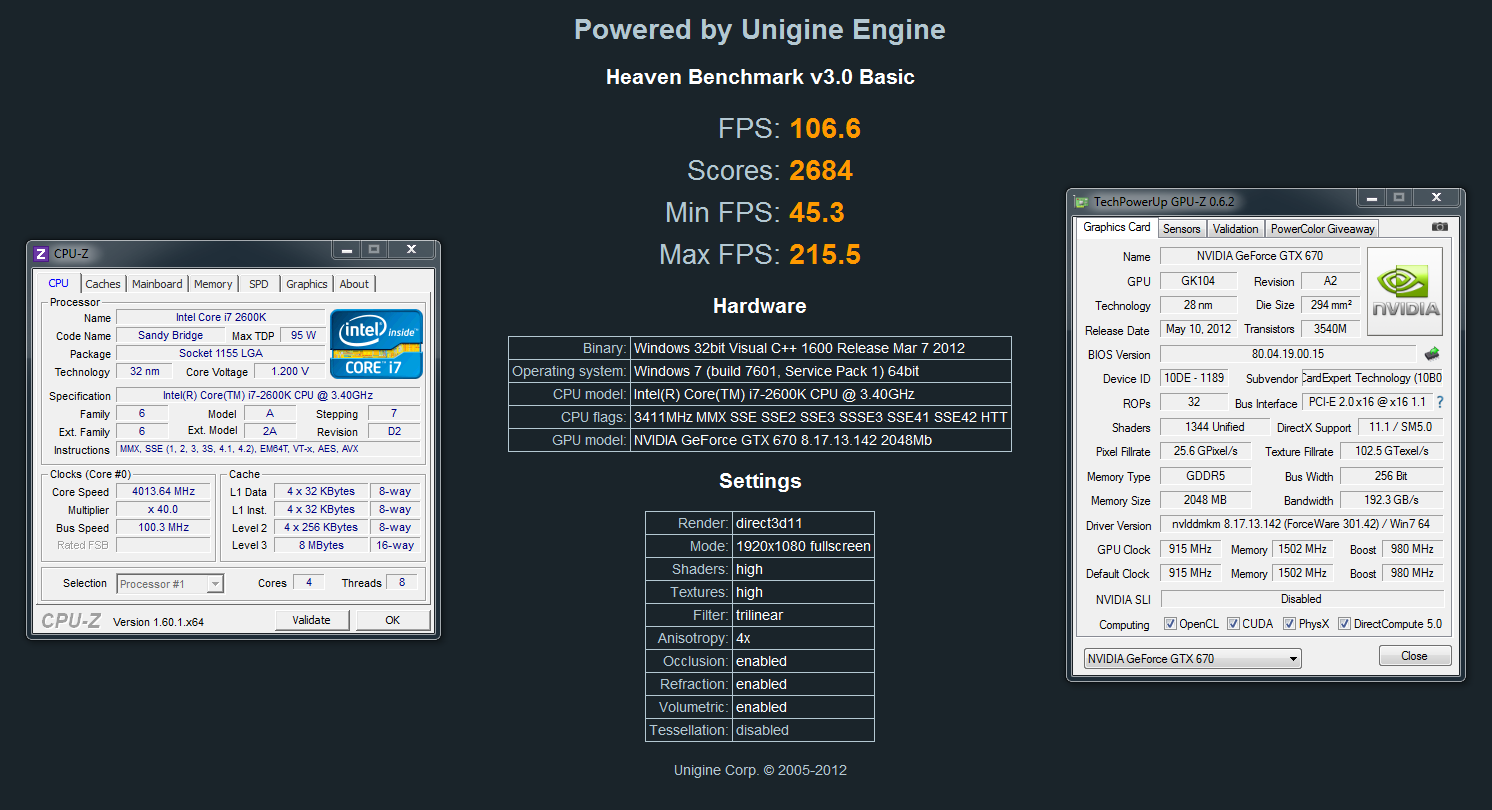Toggle the DirectCompute 5.0 checkbox
The width and height of the screenshot is (1492, 810).
(1344, 624)
